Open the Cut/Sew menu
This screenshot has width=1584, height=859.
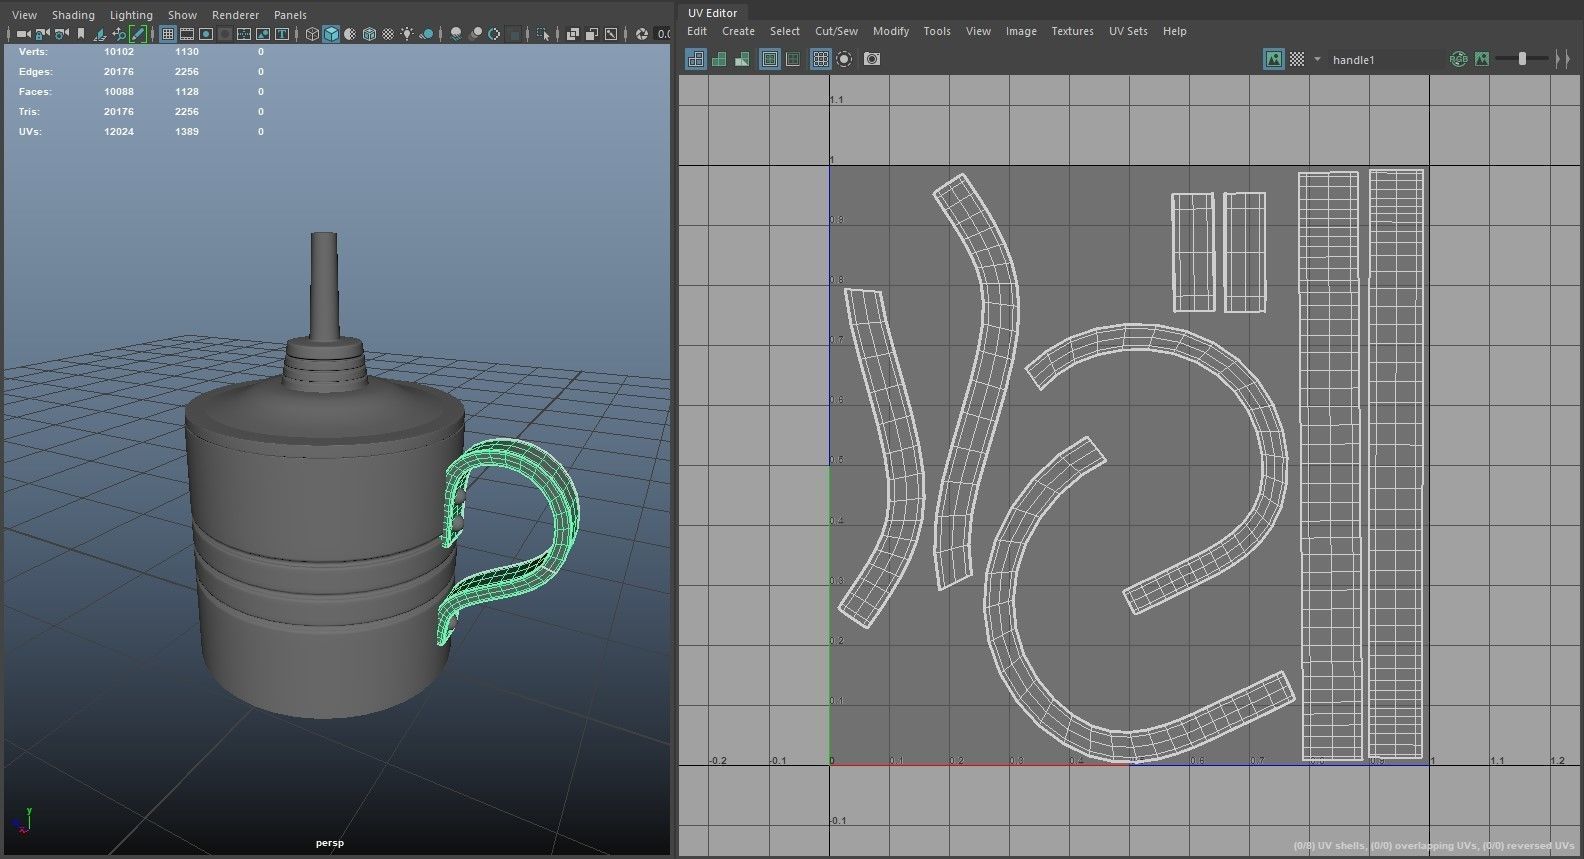pyautogui.click(x=836, y=31)
